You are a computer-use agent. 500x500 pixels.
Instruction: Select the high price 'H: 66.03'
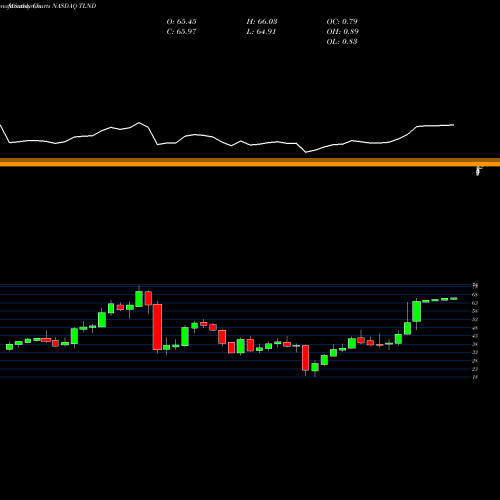(x=262, y=22)
